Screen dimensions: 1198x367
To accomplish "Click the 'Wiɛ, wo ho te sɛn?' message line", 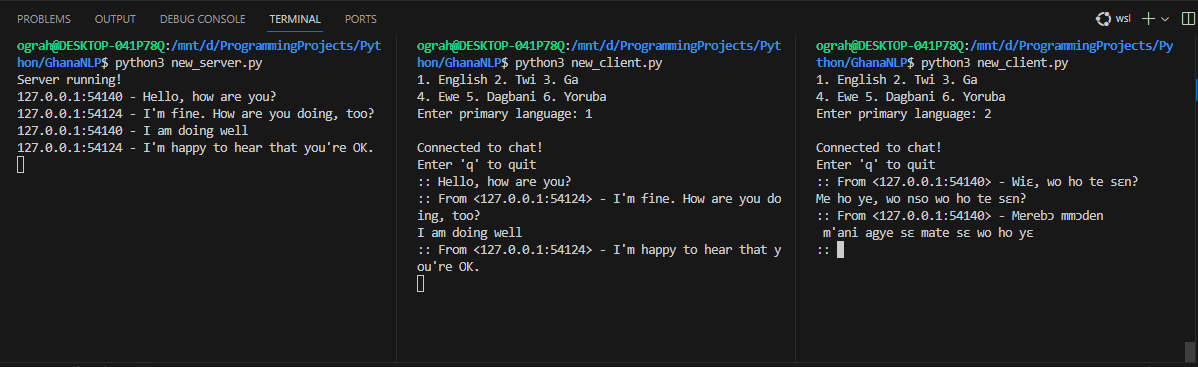I will (978, 181).
